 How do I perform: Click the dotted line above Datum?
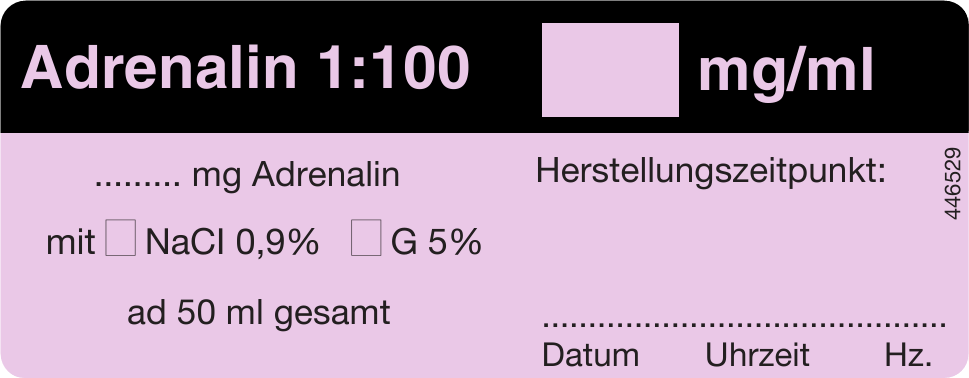[590, 322]
